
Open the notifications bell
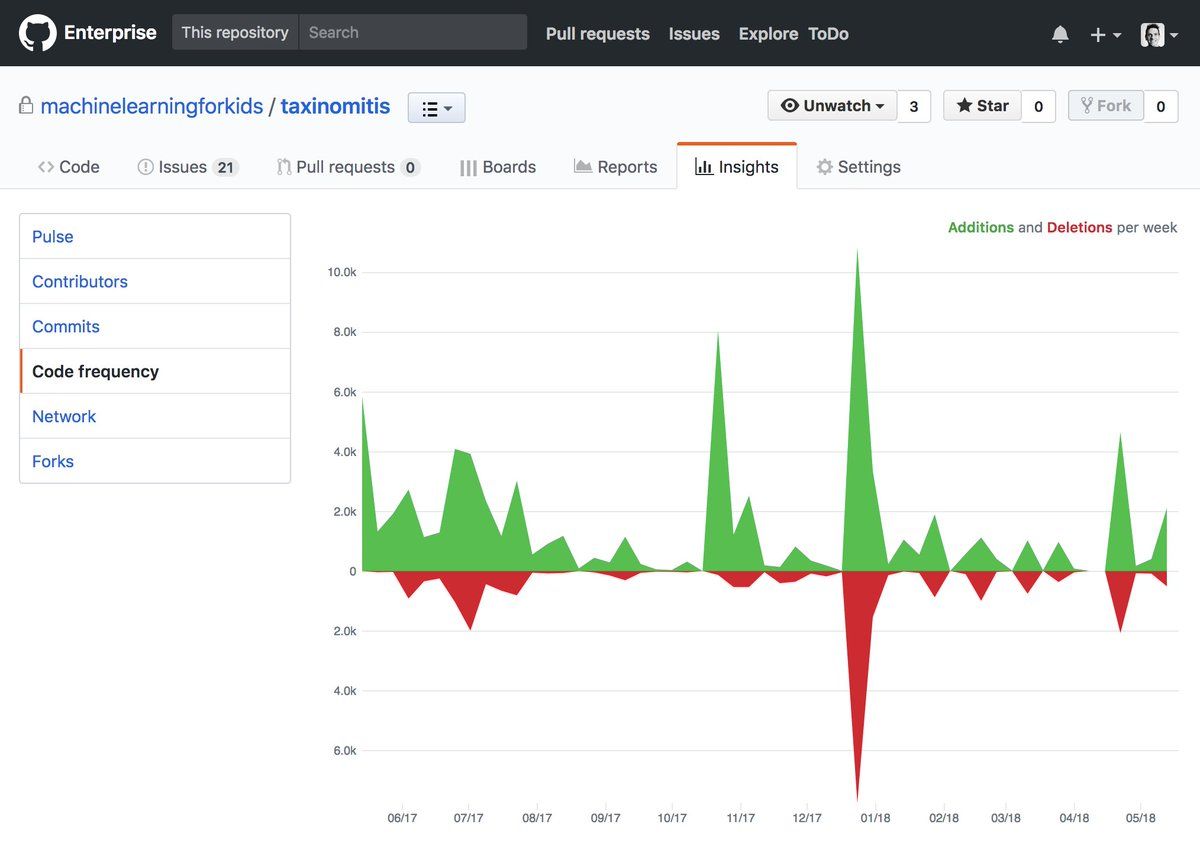(1060, 34)
